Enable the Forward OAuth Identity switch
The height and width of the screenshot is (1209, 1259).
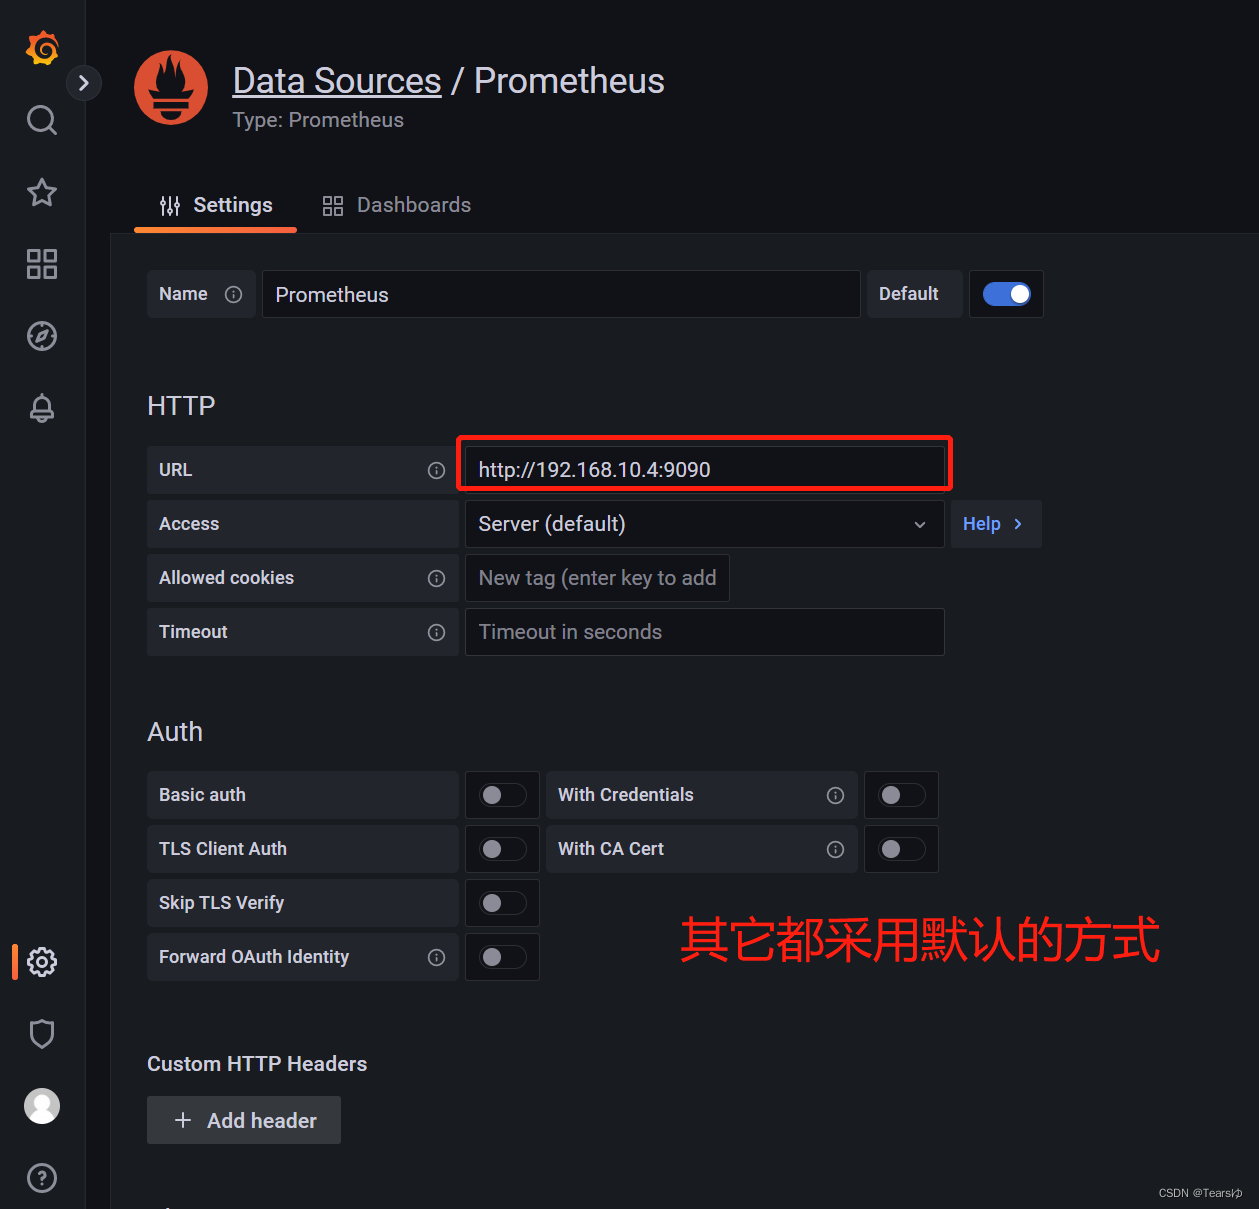[503, 957]
